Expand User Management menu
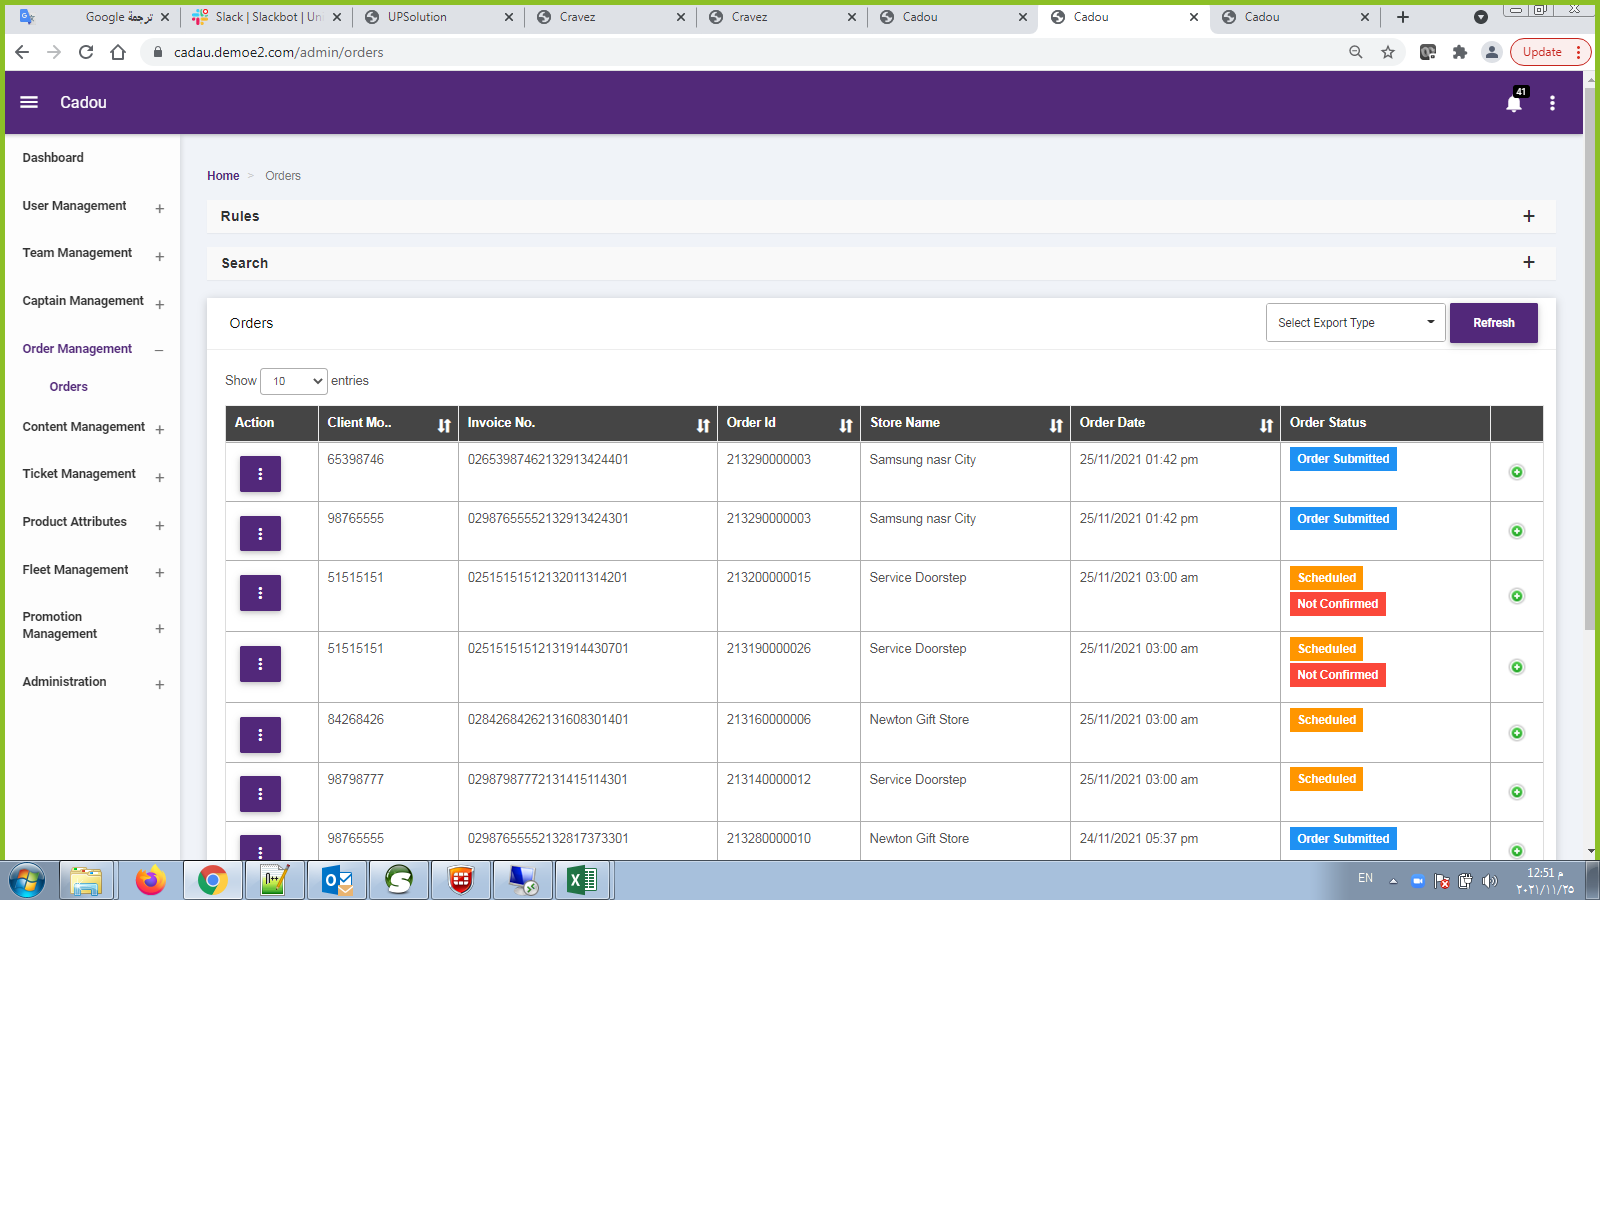This screenshot has height=1210, width=1613. (x=161, y=210)
